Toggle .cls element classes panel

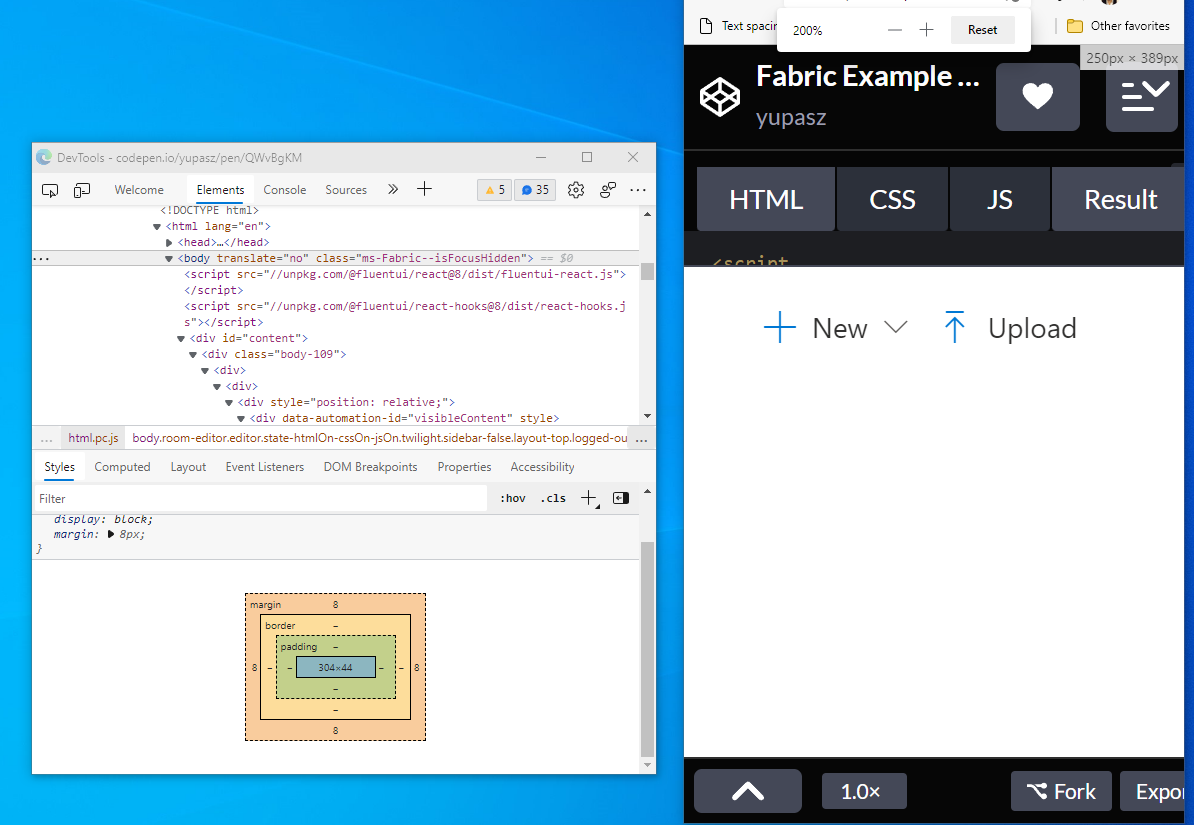tap(553, 497)
